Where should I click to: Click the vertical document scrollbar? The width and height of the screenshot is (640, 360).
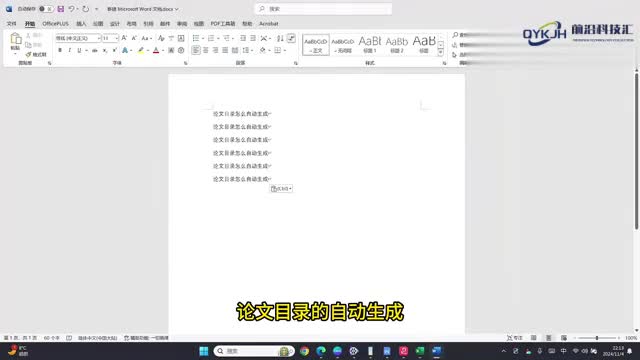click(x=636, y=151)
